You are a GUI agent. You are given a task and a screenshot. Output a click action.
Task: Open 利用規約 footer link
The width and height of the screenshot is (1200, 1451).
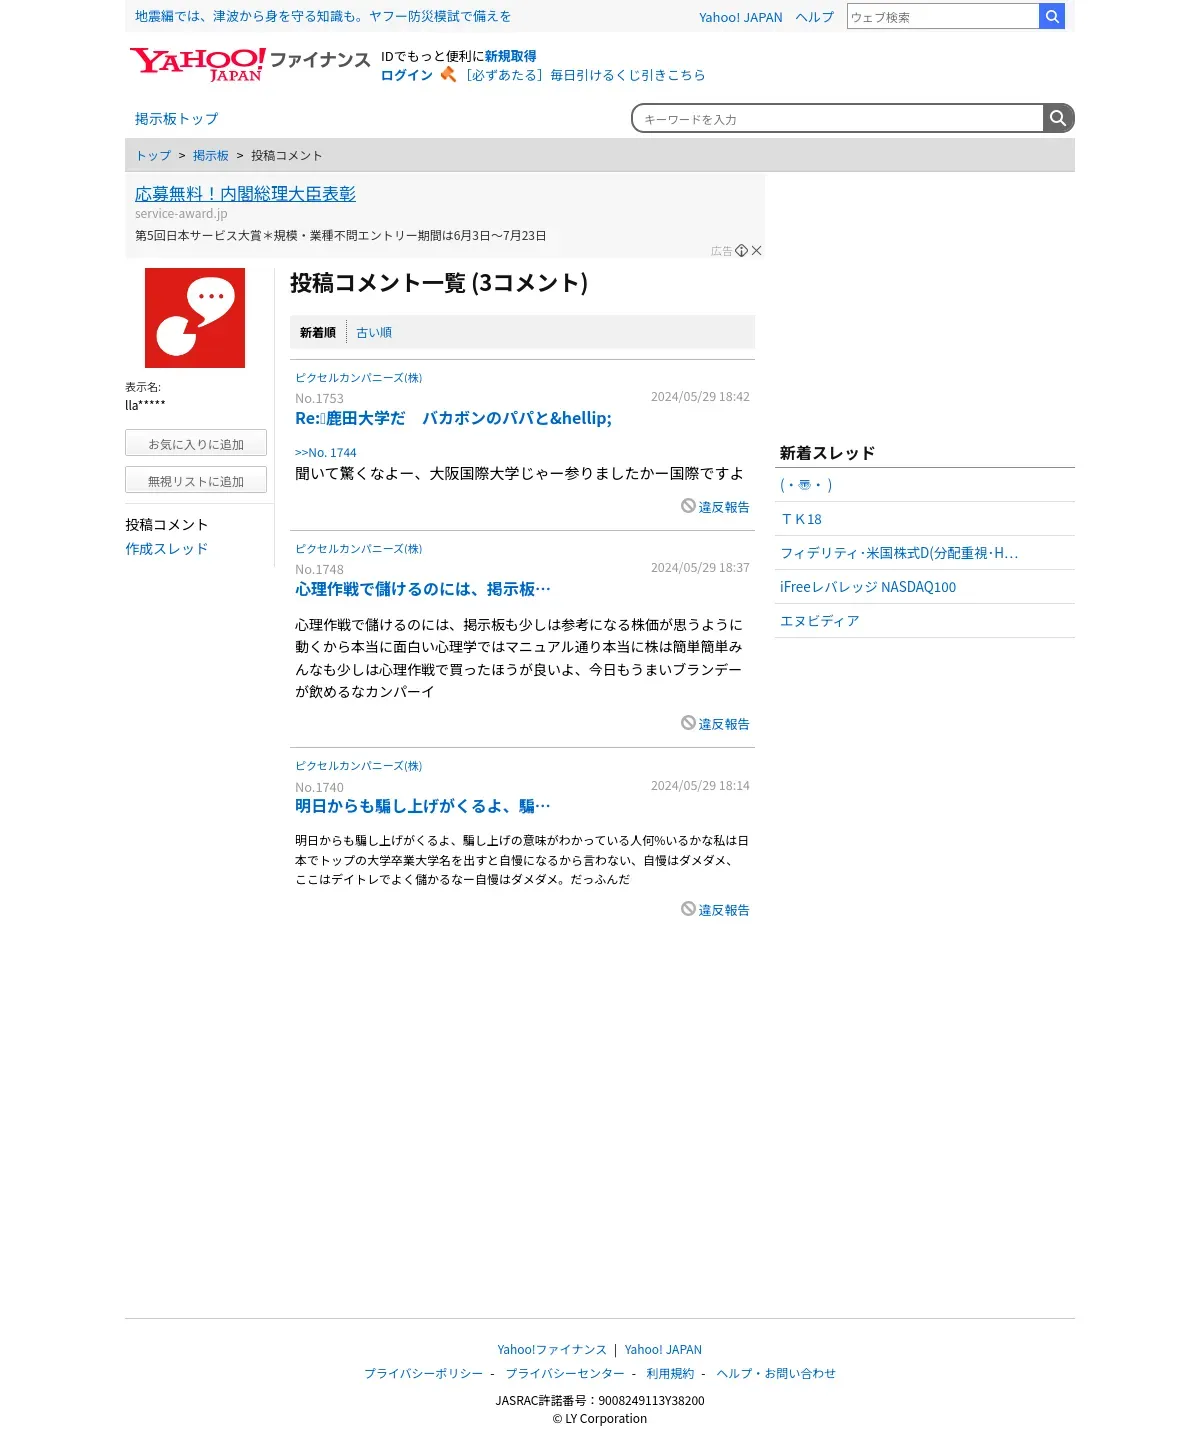670,1374
